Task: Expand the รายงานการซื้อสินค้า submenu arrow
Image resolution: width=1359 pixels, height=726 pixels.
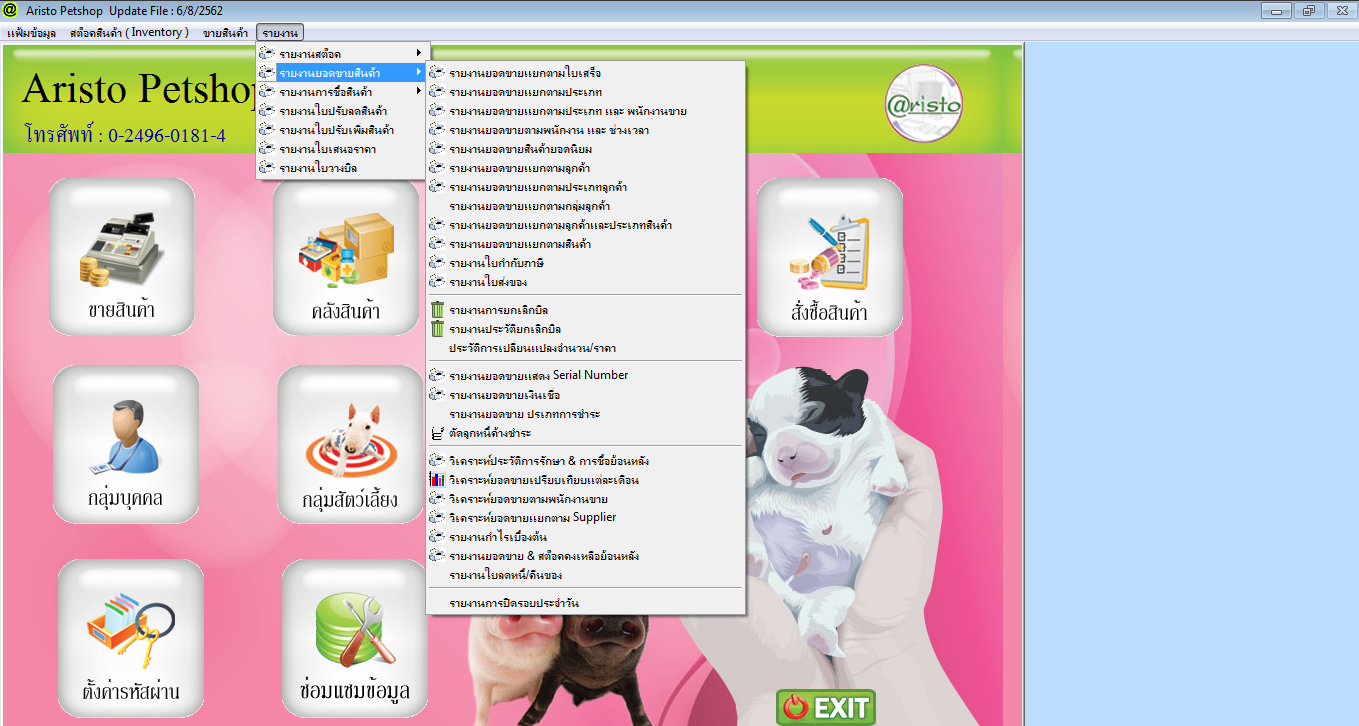Action: click(x=418, y=91)
